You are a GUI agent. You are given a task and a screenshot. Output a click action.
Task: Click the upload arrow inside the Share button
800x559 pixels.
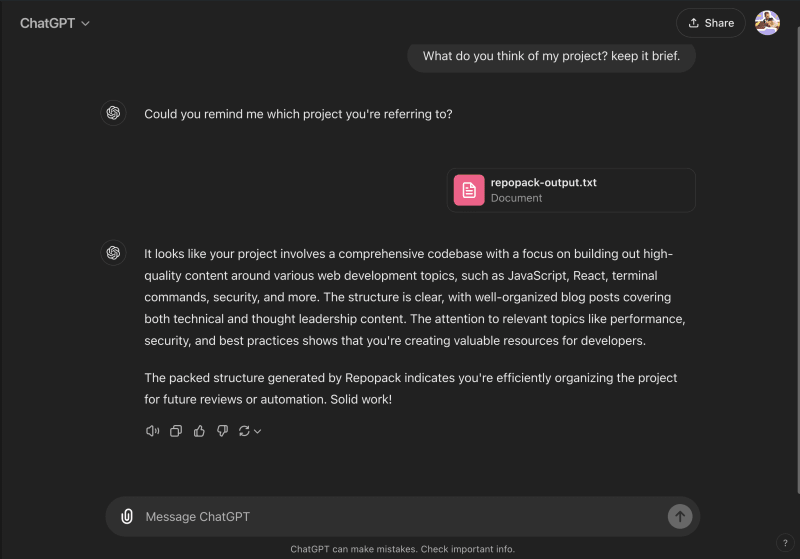pos(693,23)
